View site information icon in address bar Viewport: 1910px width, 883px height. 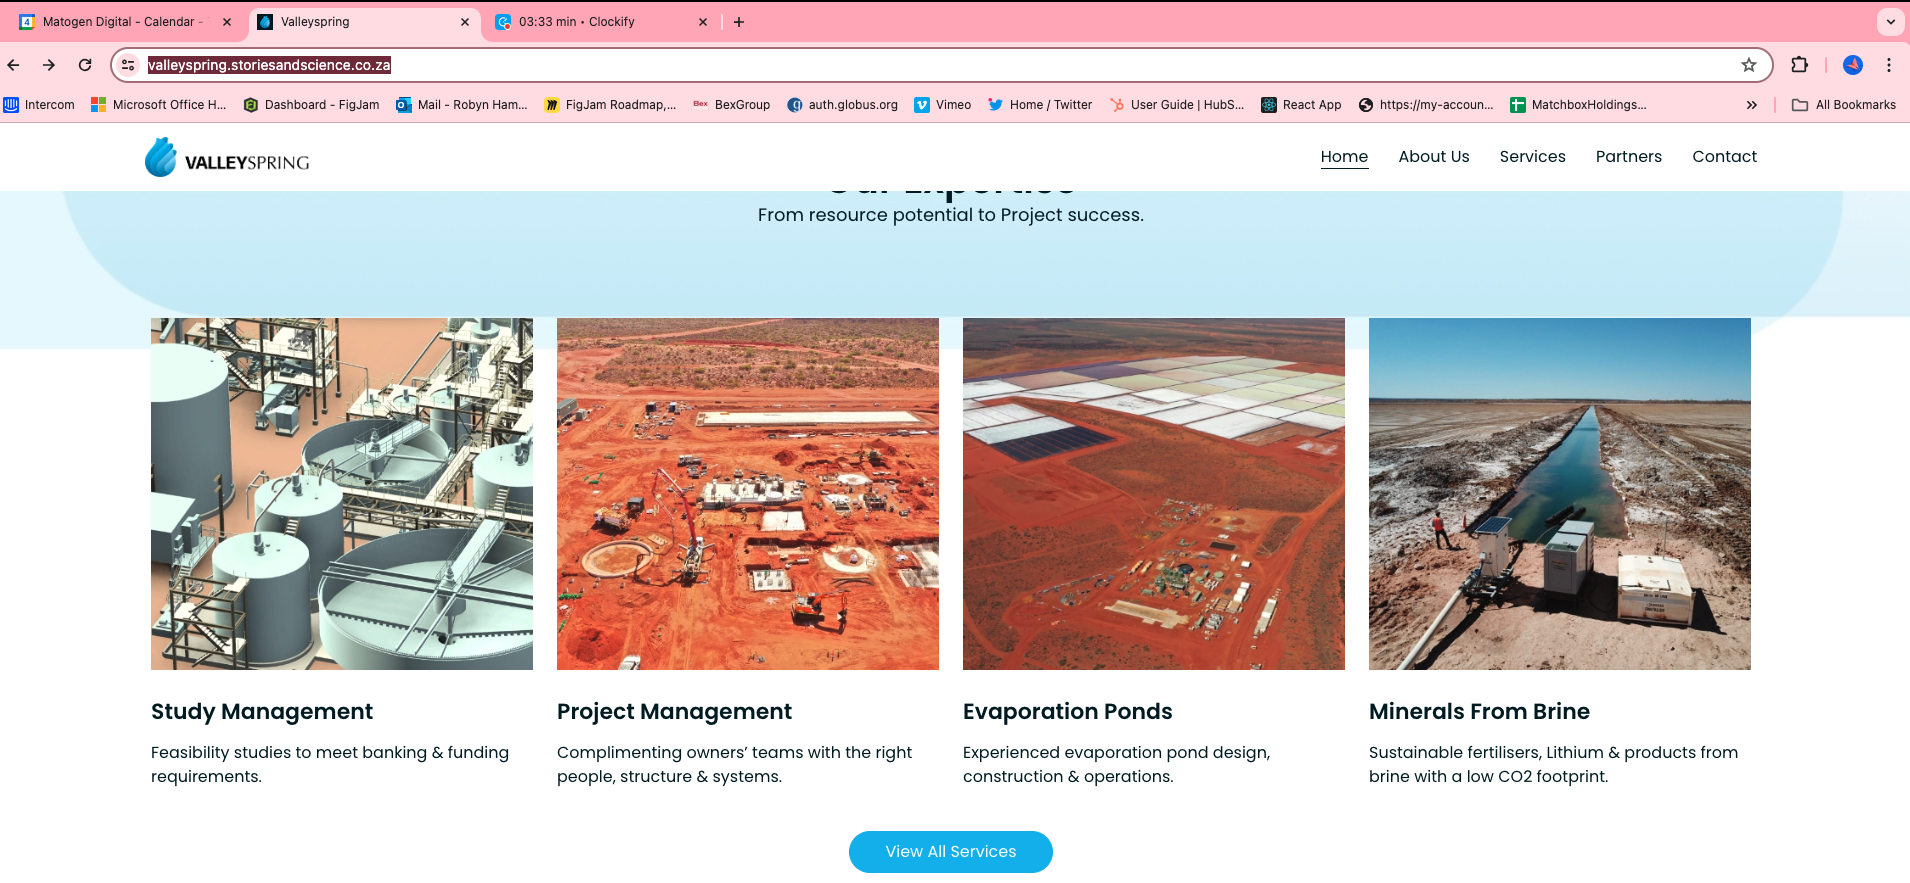[x=128, y=65]
